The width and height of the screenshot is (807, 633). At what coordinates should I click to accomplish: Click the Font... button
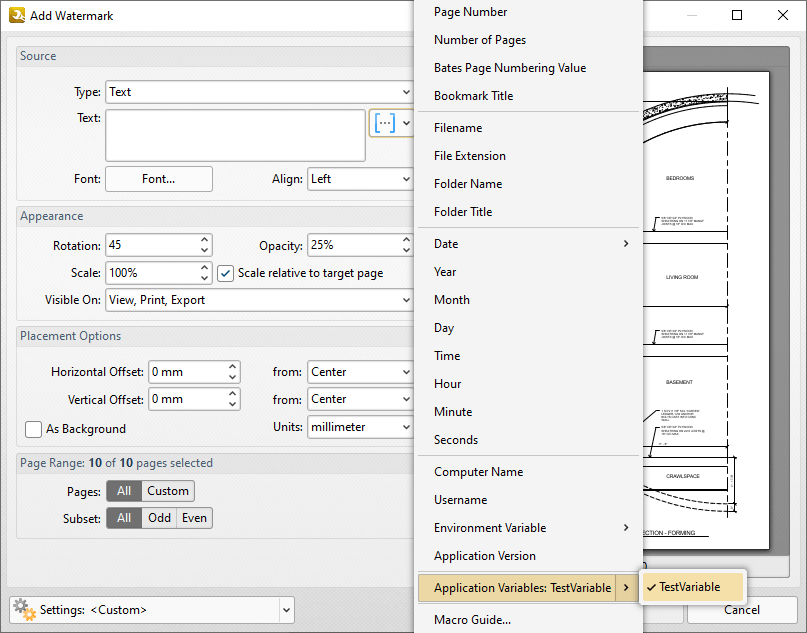click(x=159, y=179)
